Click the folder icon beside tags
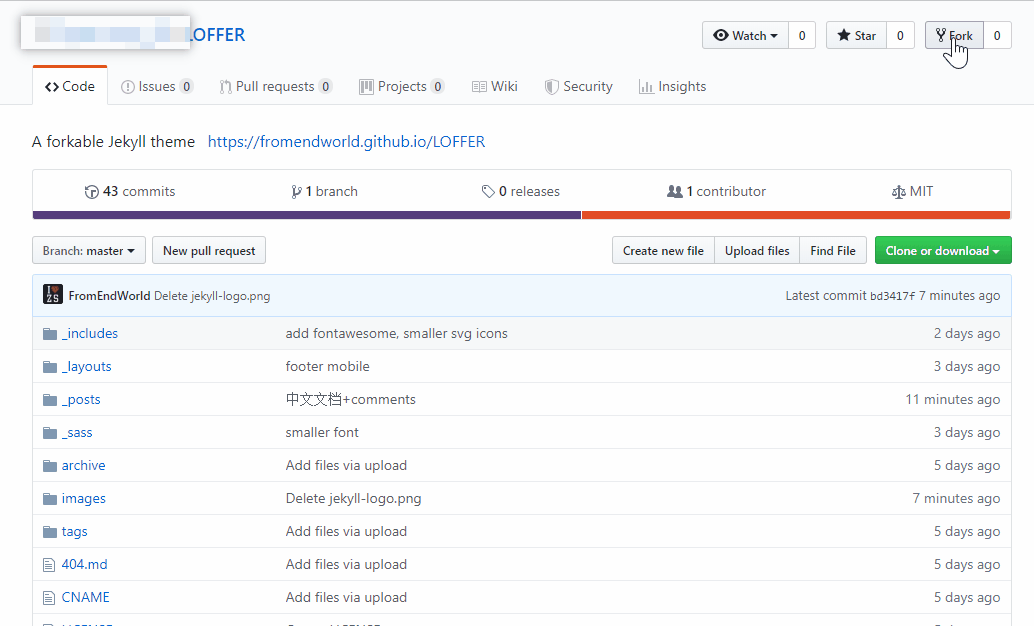Image resolution: width=1034 pixels, height=626 pixels. (x=49, y=532)
